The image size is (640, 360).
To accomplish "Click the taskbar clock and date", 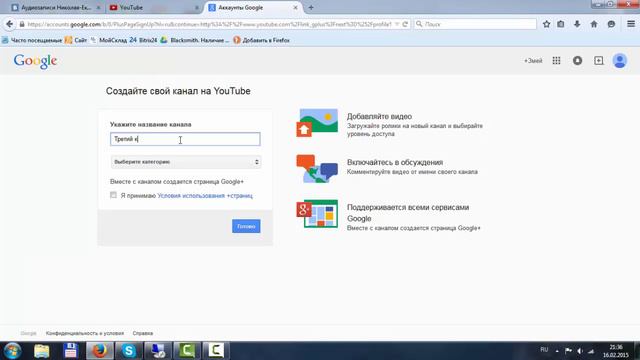I will tap(616, 351).
